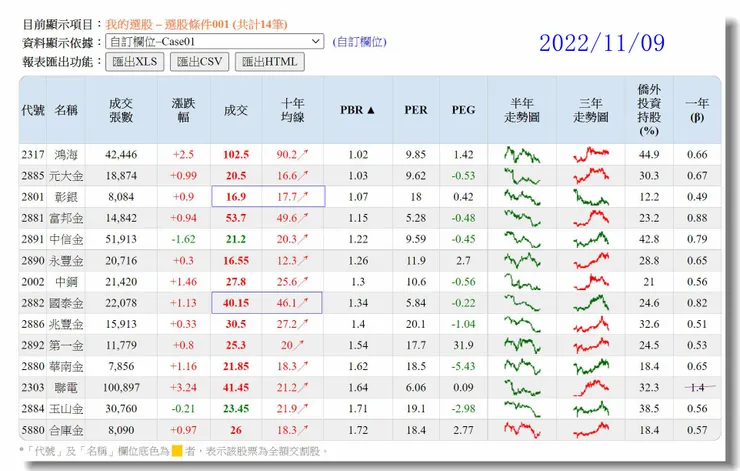Sort by the PBR column header
740x471 pixels.
point(357,110)
